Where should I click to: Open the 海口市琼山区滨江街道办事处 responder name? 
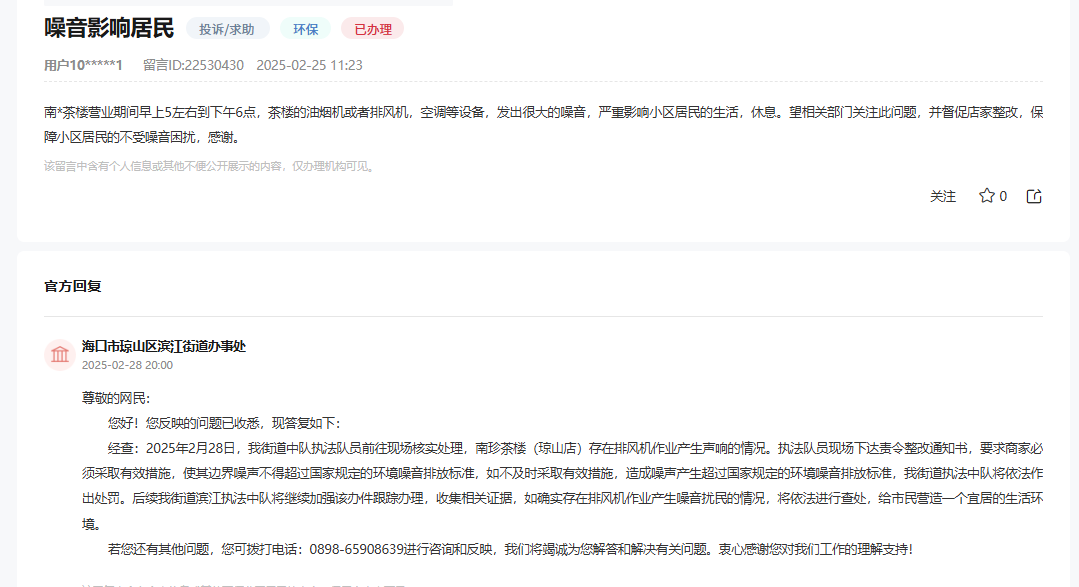click(x=164, y=346)
